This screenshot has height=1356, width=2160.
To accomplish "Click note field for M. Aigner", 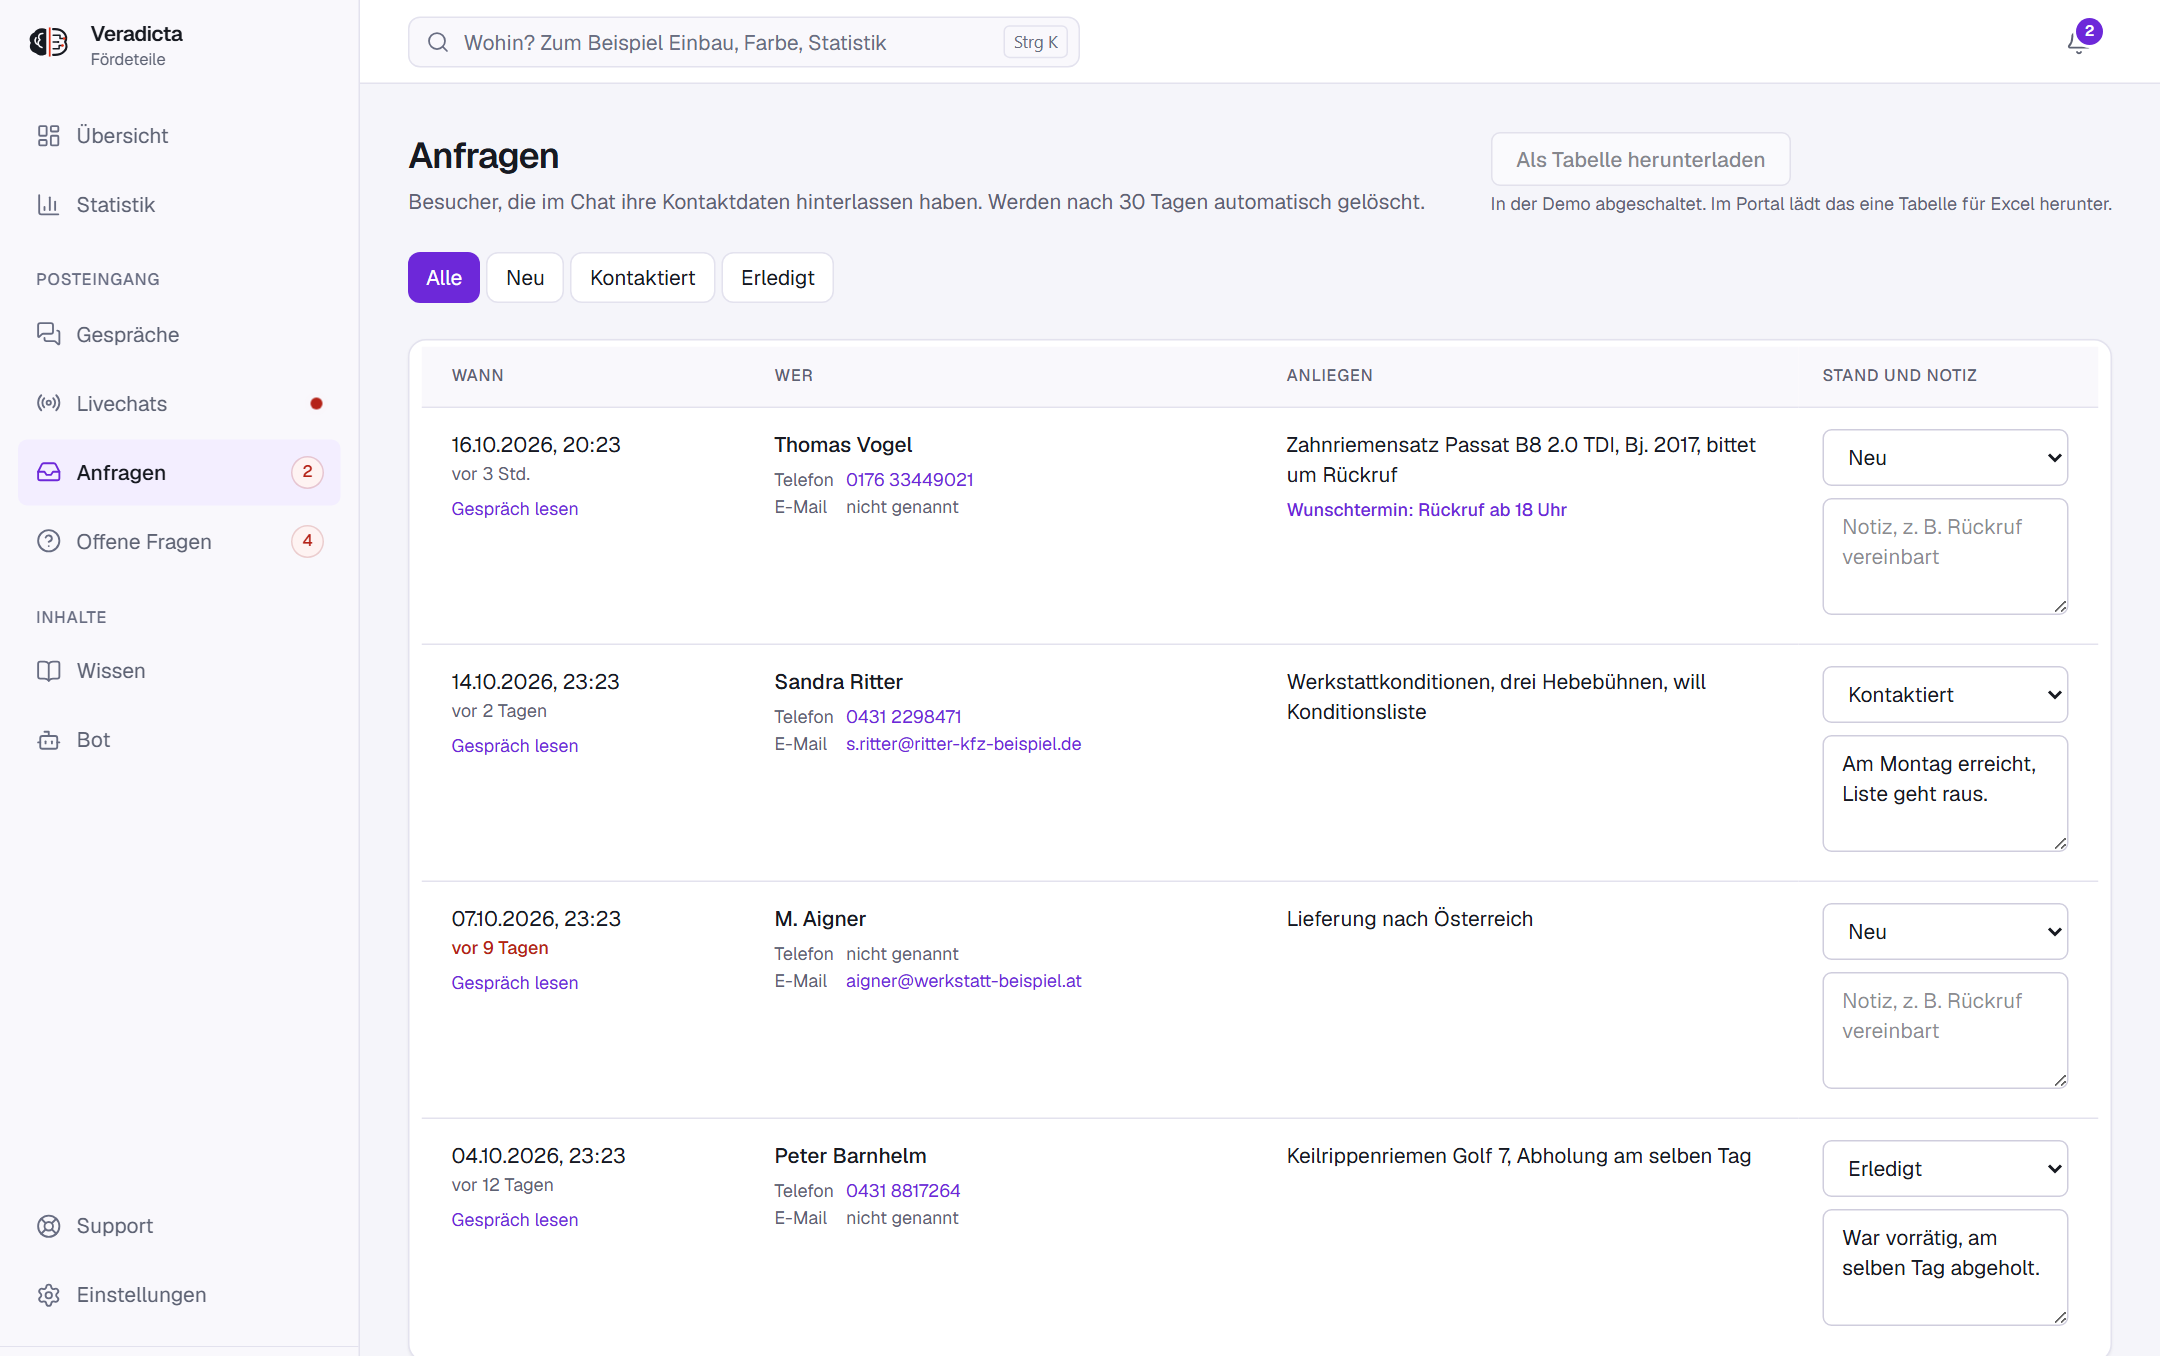I will [x=1945, y=1031].
